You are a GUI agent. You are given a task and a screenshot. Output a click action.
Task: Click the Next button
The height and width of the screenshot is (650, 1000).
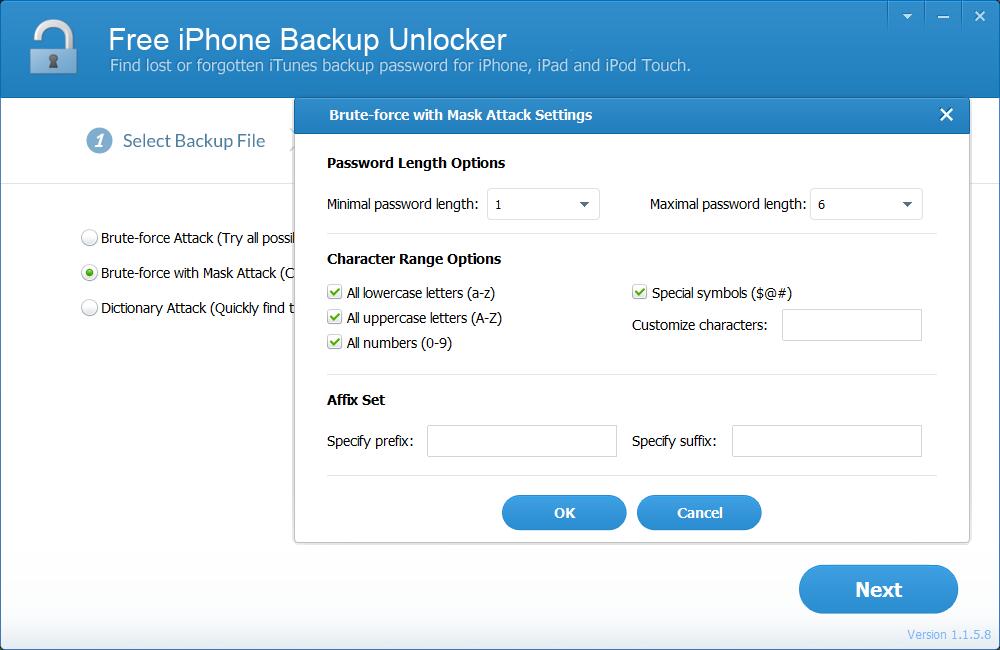tap(878, 589)
